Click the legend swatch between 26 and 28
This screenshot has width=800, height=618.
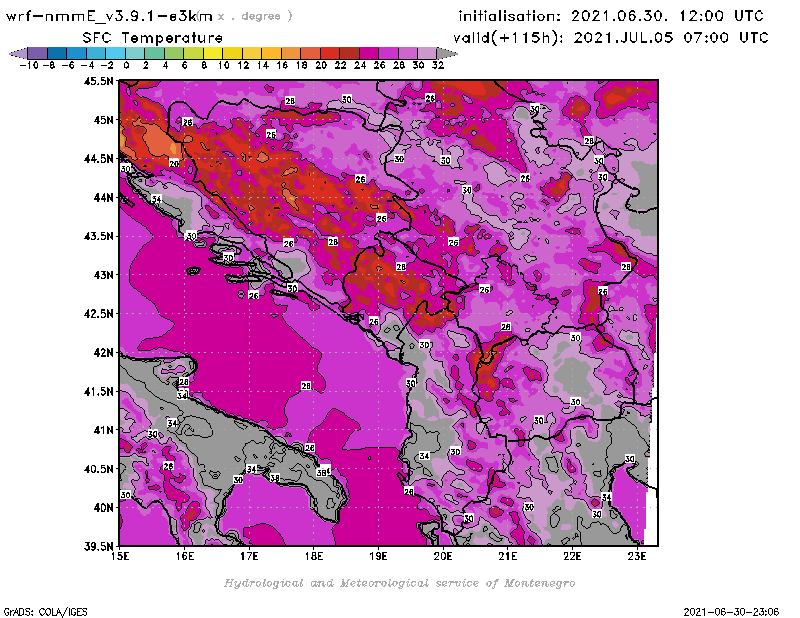tap(388, 53)
